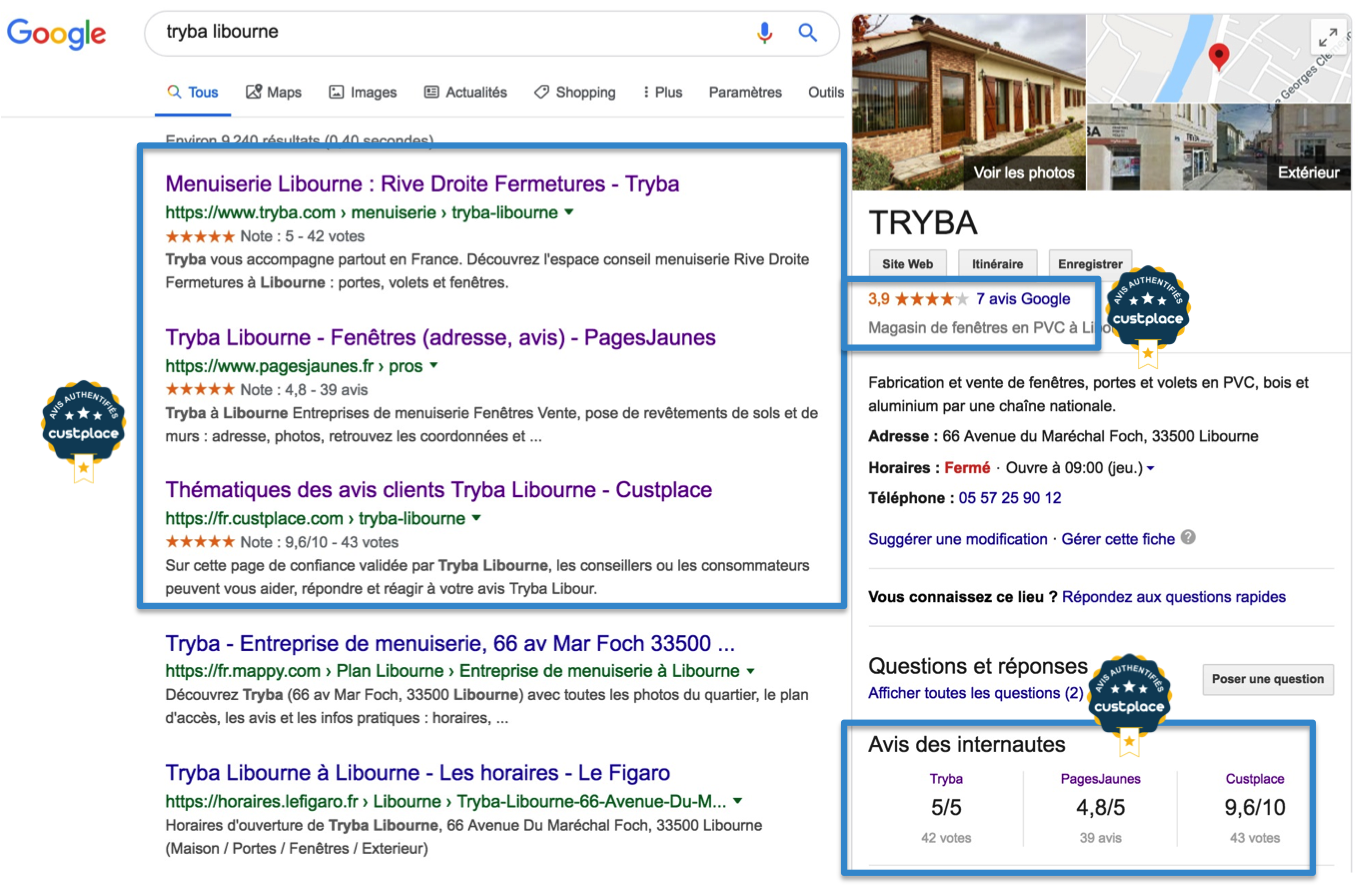Expand photo viewer with fullscreen arrows icon

pos(1328,38)
